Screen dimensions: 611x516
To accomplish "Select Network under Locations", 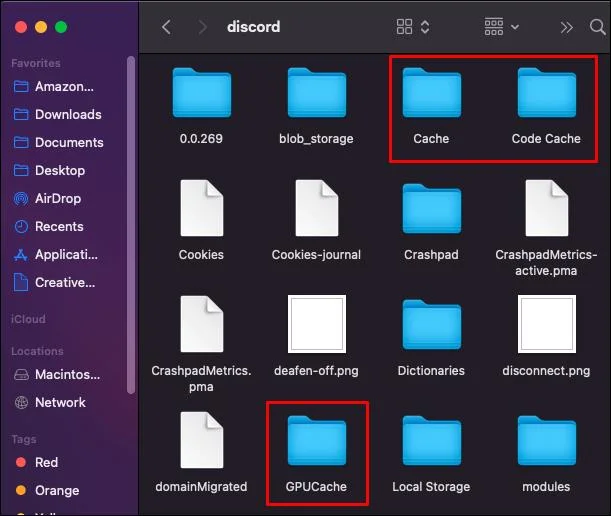I will click(49, 402).
